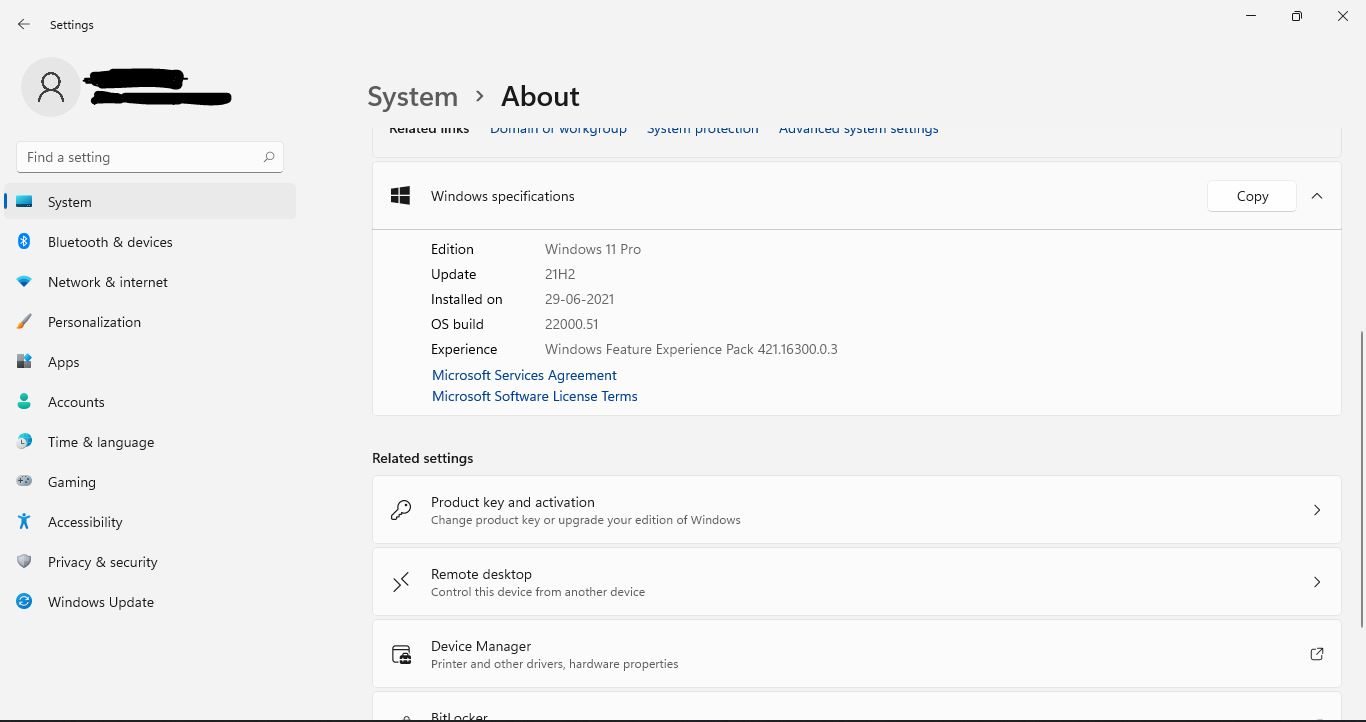Image resolution: width=1366 pixels, height=722 pixels.
Task: Click the Find a setting search field
Action: coord(149,157)
